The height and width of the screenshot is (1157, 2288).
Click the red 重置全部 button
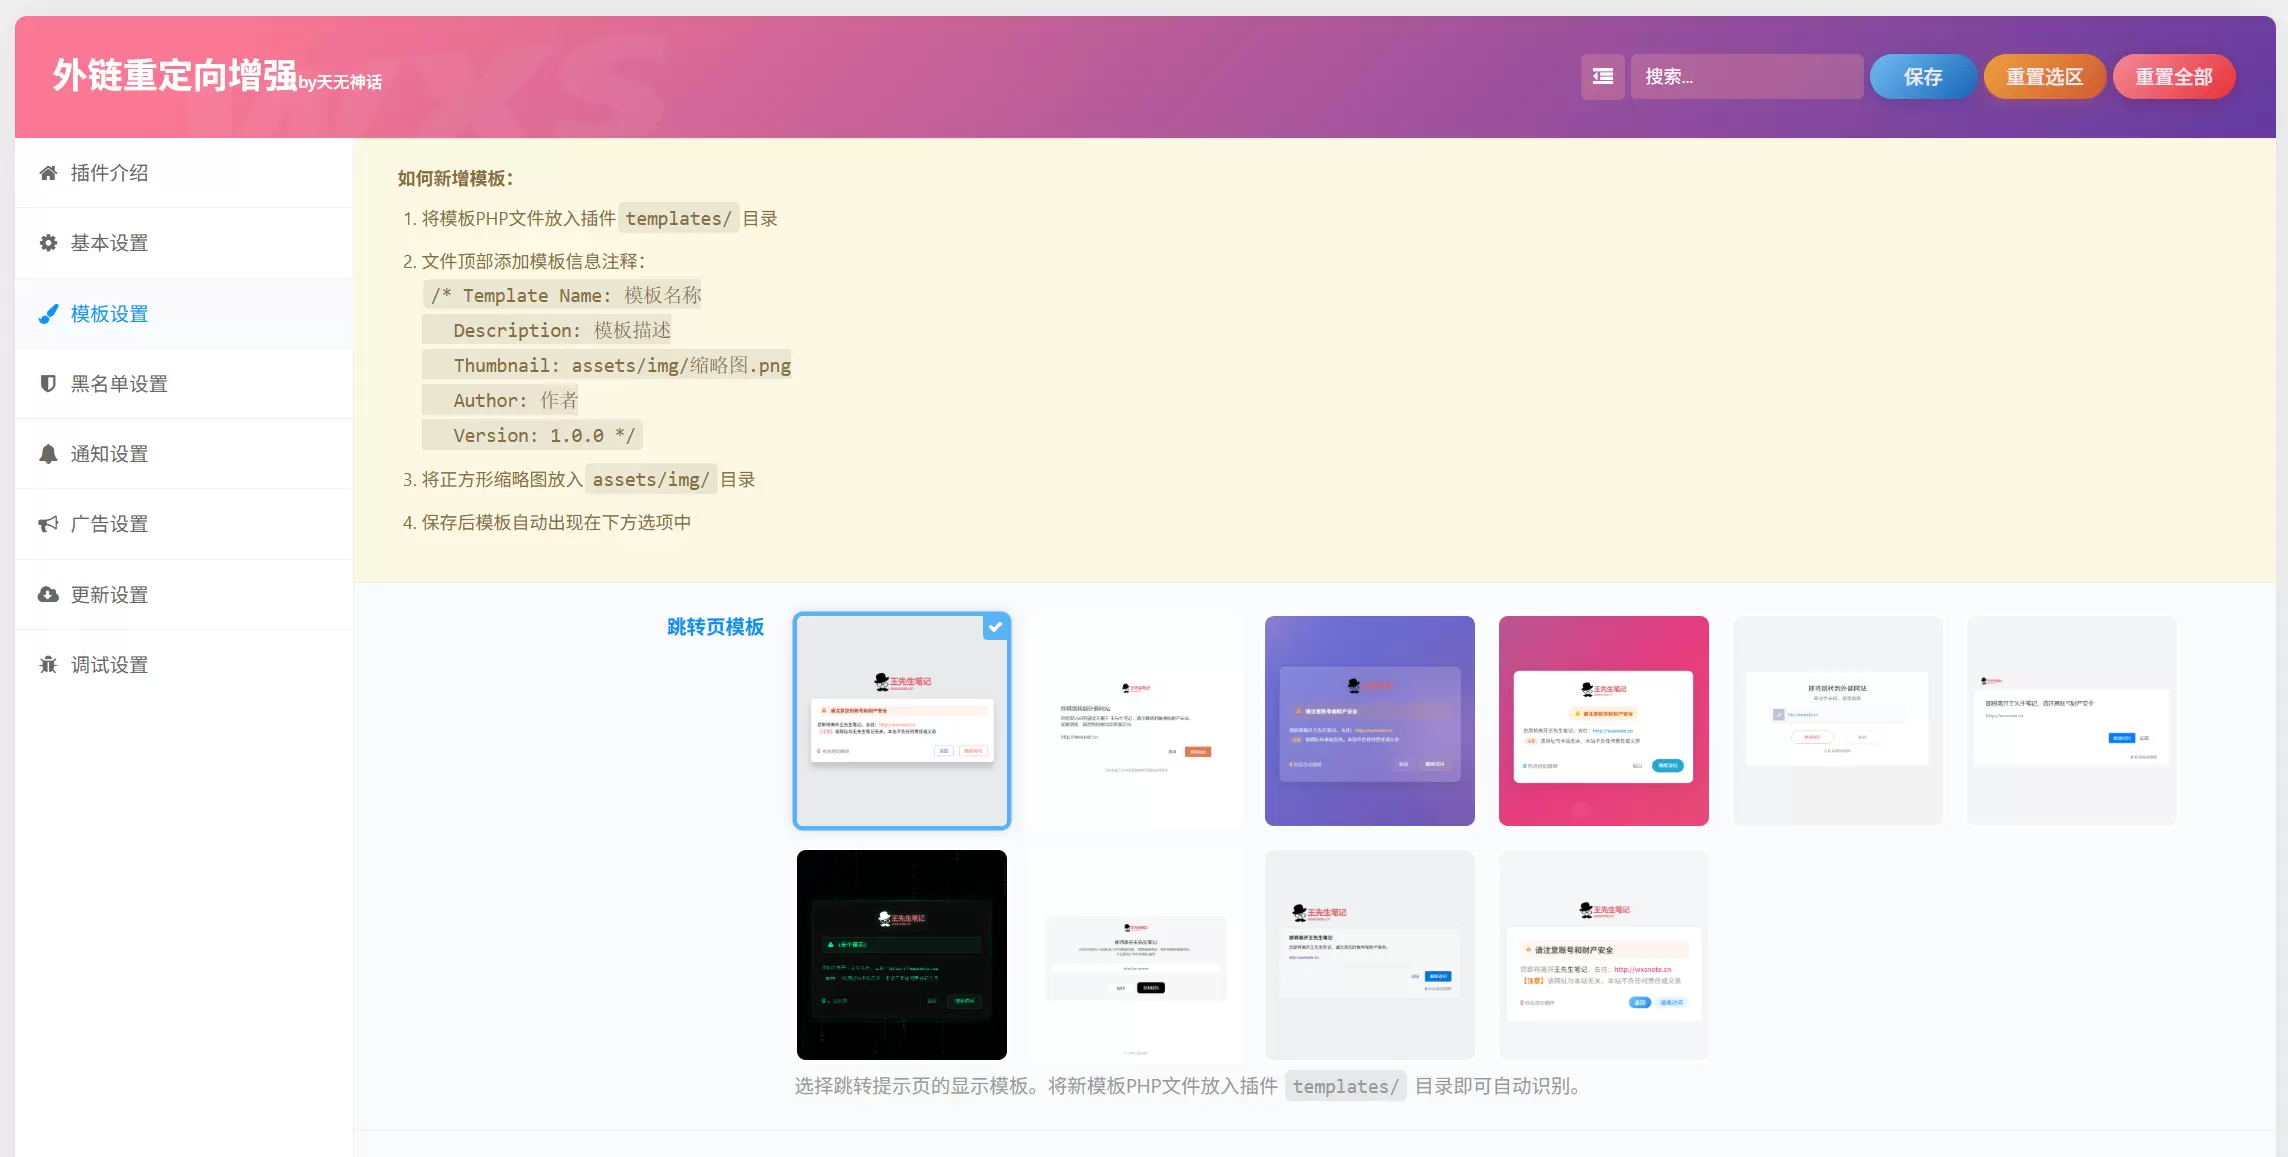click(2174, 77)
